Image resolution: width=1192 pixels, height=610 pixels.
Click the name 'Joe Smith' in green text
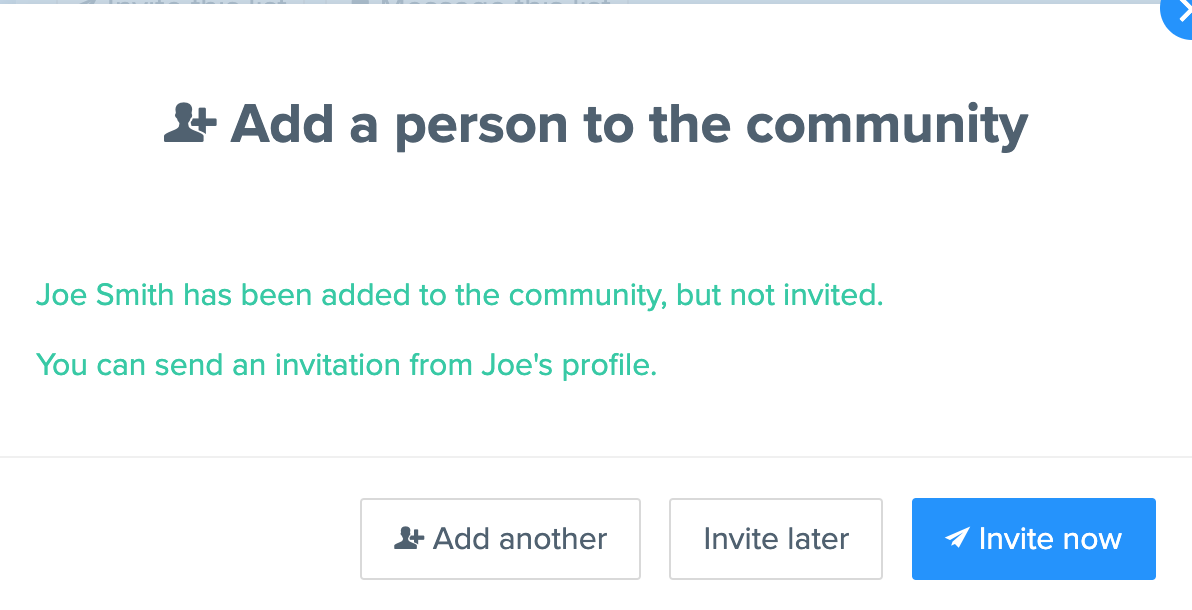tap(105, 295)
